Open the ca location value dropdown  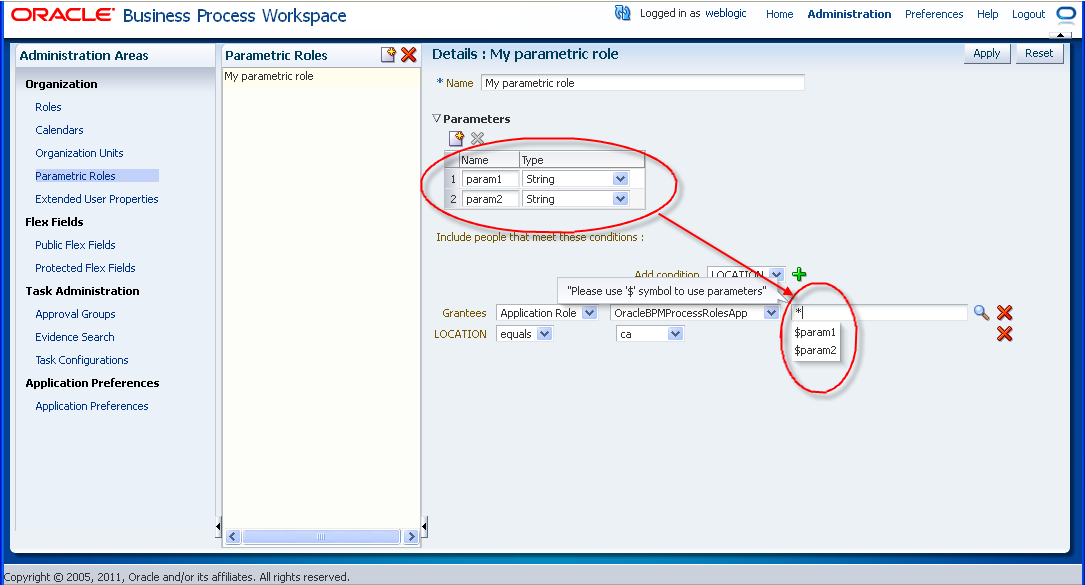point(675,334)
